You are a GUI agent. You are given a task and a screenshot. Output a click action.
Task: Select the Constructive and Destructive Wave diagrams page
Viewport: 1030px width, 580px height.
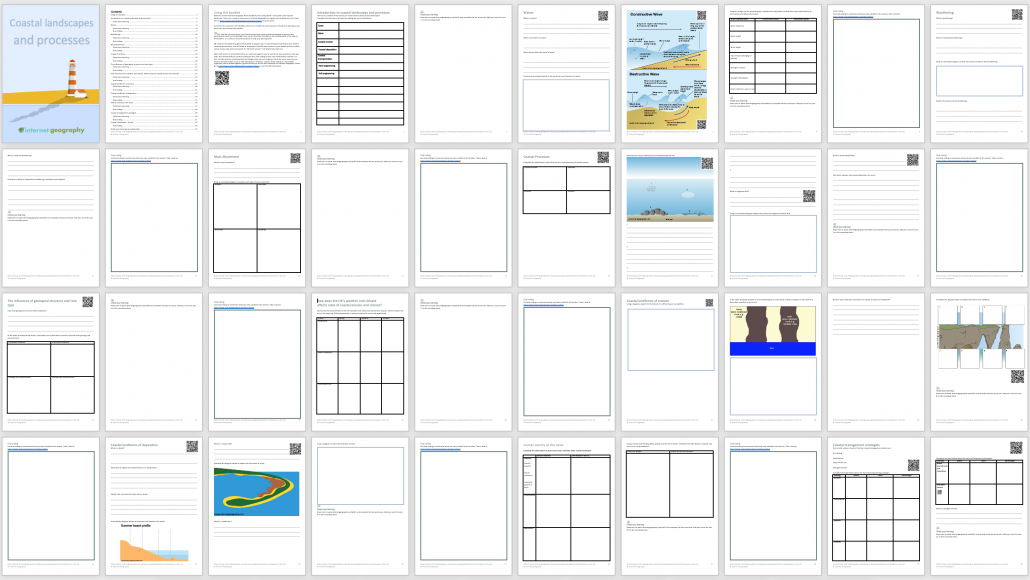pos(669,74)
